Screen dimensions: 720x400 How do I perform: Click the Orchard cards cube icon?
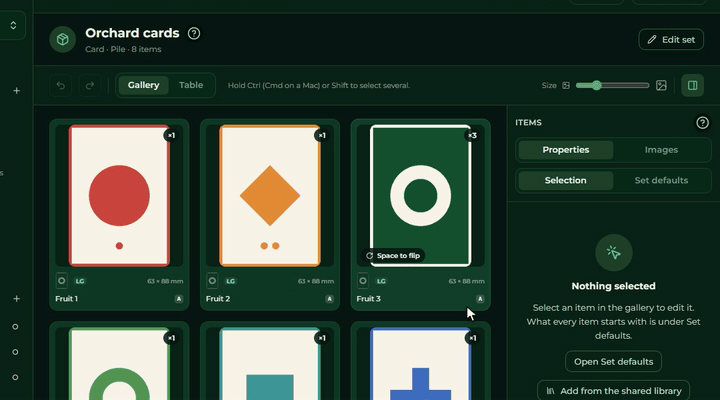[62, 39]
